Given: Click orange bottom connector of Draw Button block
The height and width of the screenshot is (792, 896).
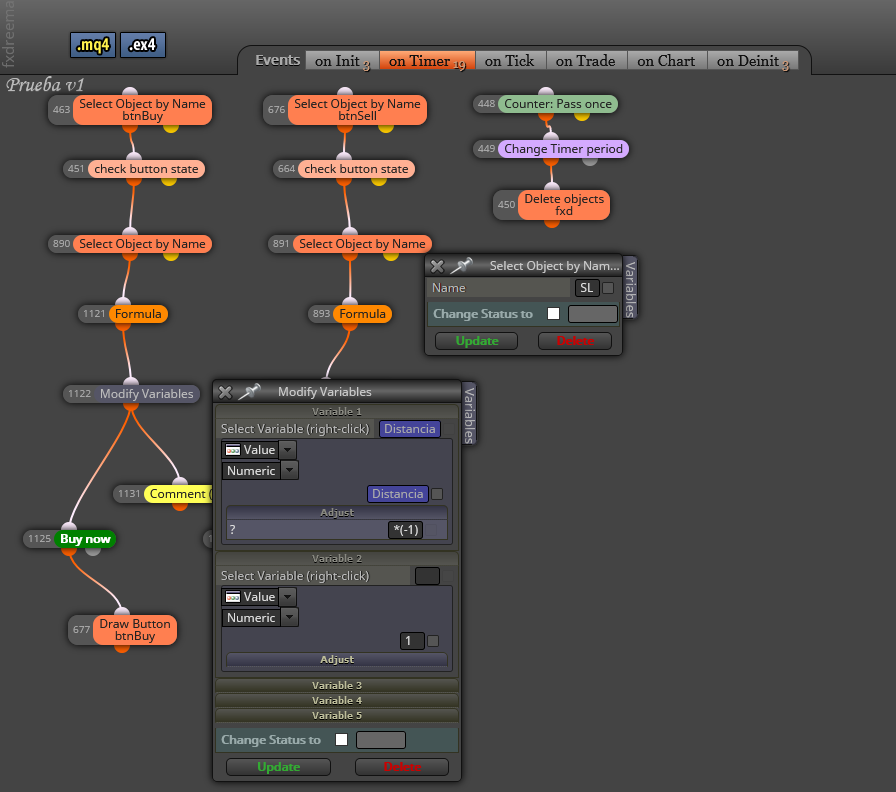Looking at the screenshot, I should tap(122, 647).
